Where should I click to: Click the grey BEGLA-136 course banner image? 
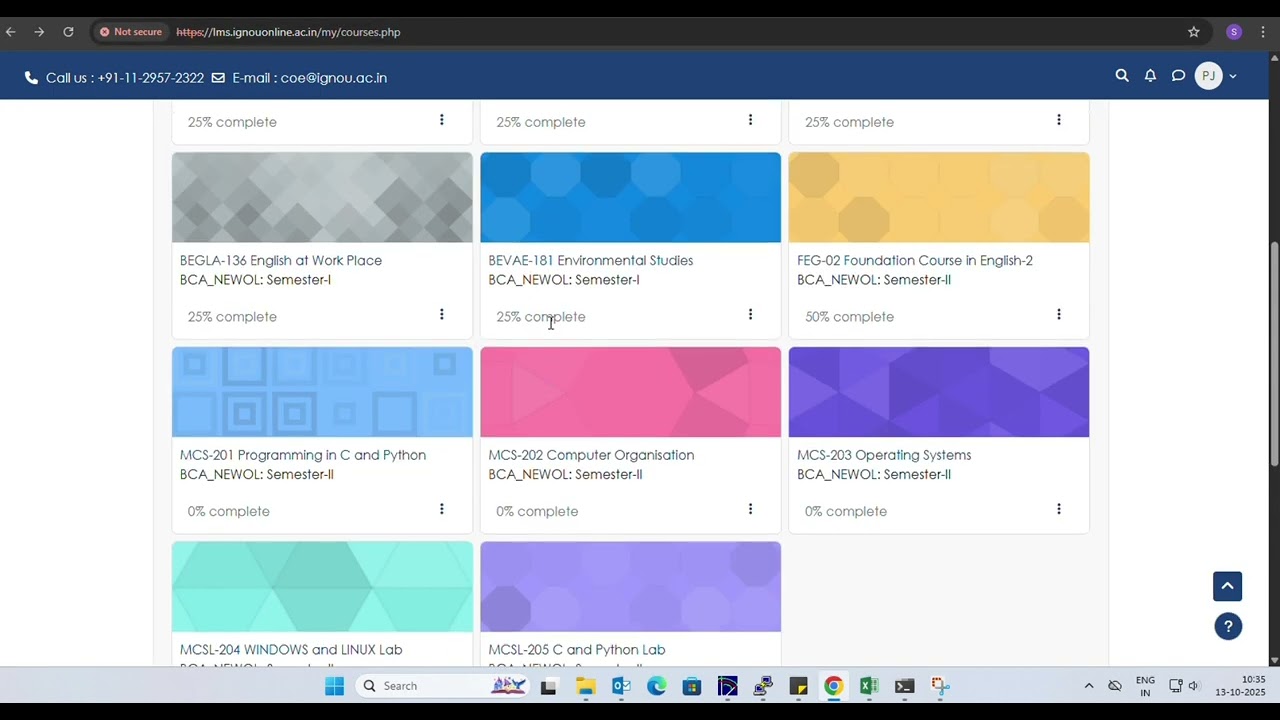click(322, 197)
